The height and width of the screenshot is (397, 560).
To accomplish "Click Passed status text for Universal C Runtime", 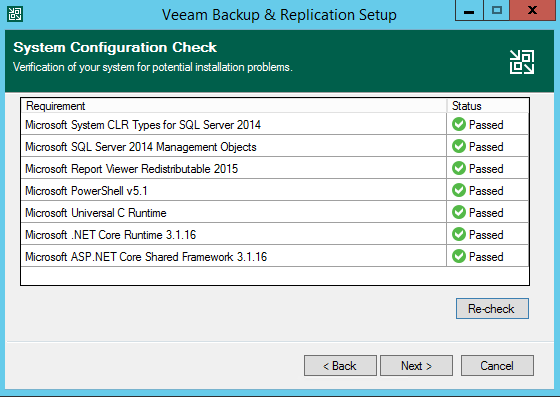I will (x=486, y=213).
